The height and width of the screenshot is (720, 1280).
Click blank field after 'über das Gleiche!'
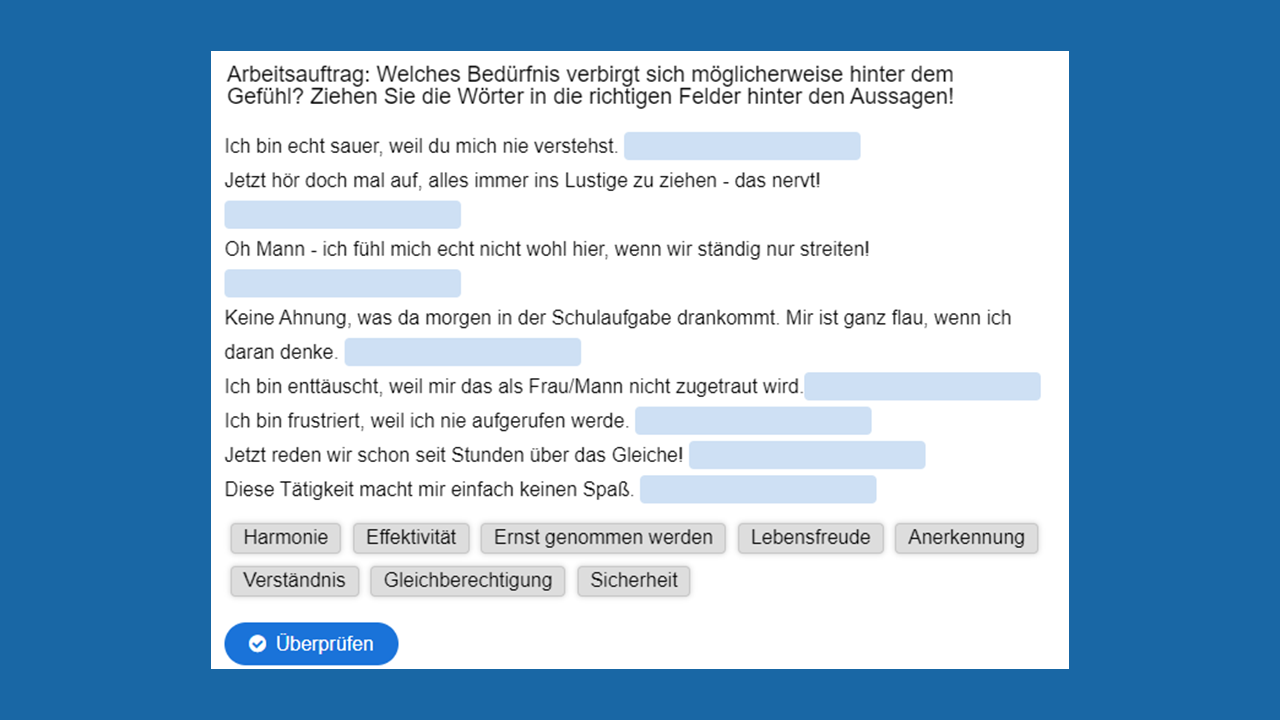click(x=807, y=455)
